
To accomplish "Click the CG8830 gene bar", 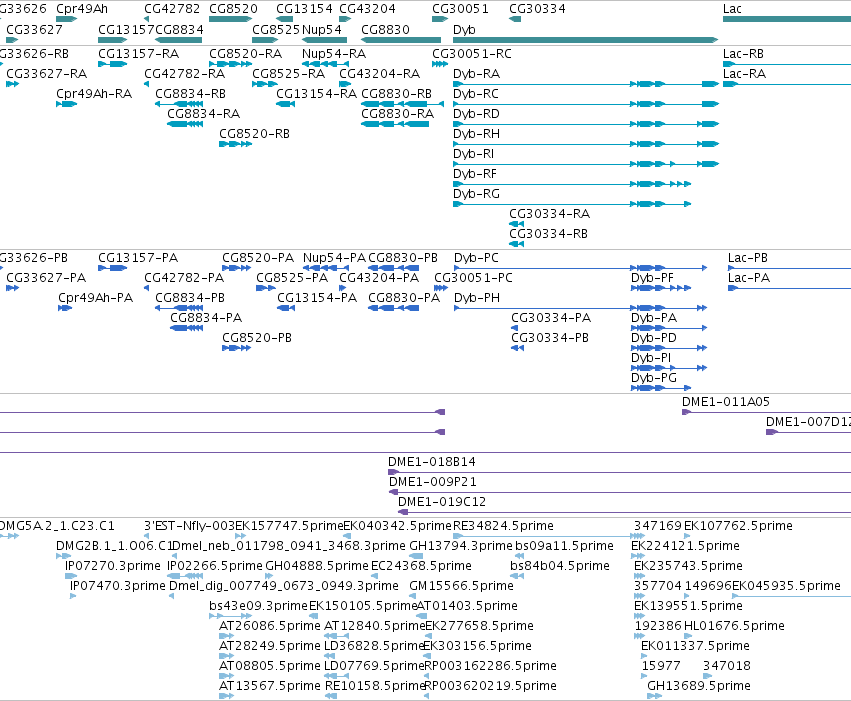I will coord(401,40).
